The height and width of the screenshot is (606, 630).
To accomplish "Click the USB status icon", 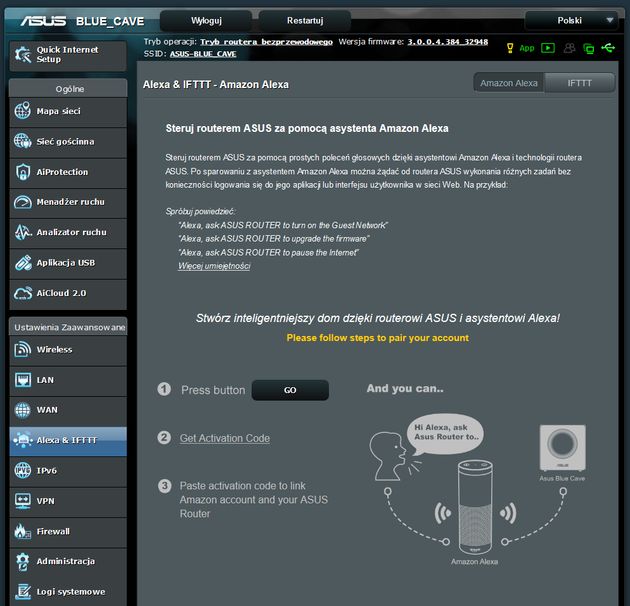I will click(x=608, y=48).
